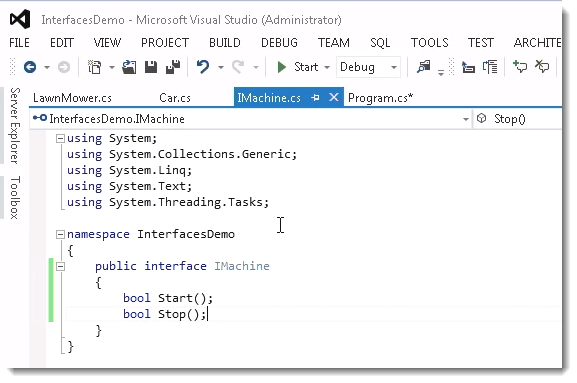
Task: Open the Navigate Backward history dropdown
Action: click(47, 67)
